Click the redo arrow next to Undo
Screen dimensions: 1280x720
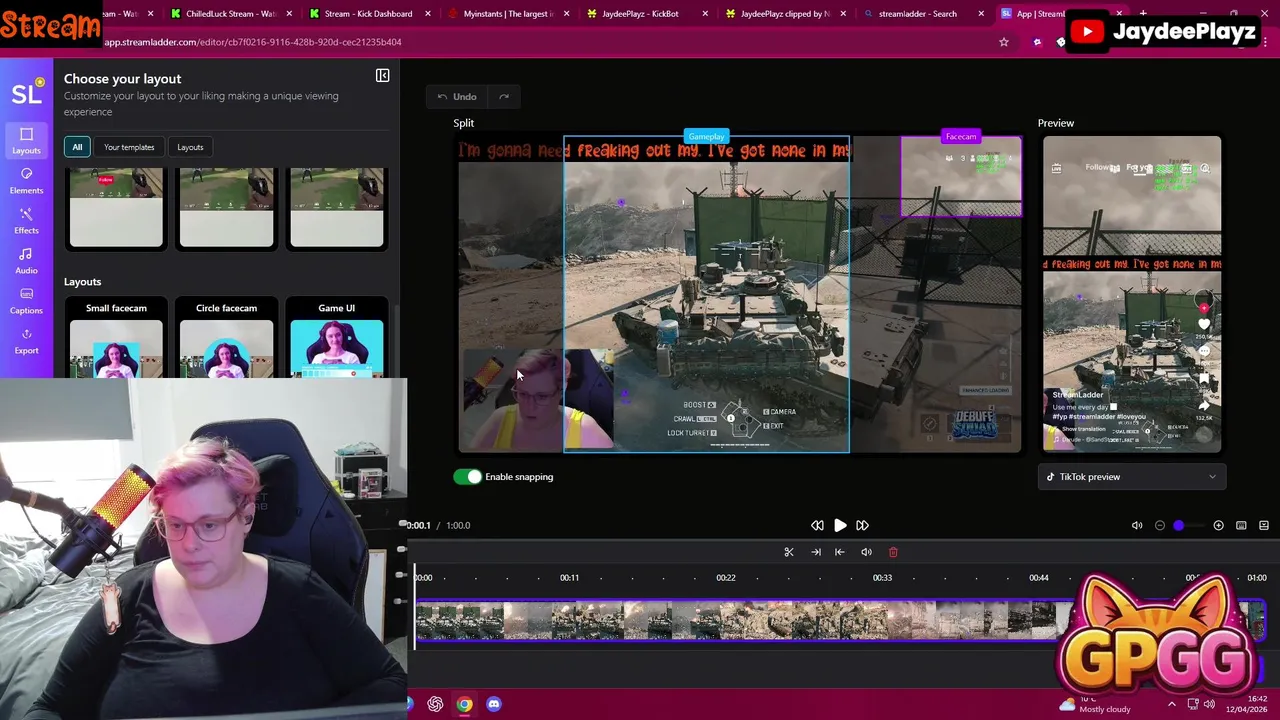pyautogui.click(x=504, y=97)
